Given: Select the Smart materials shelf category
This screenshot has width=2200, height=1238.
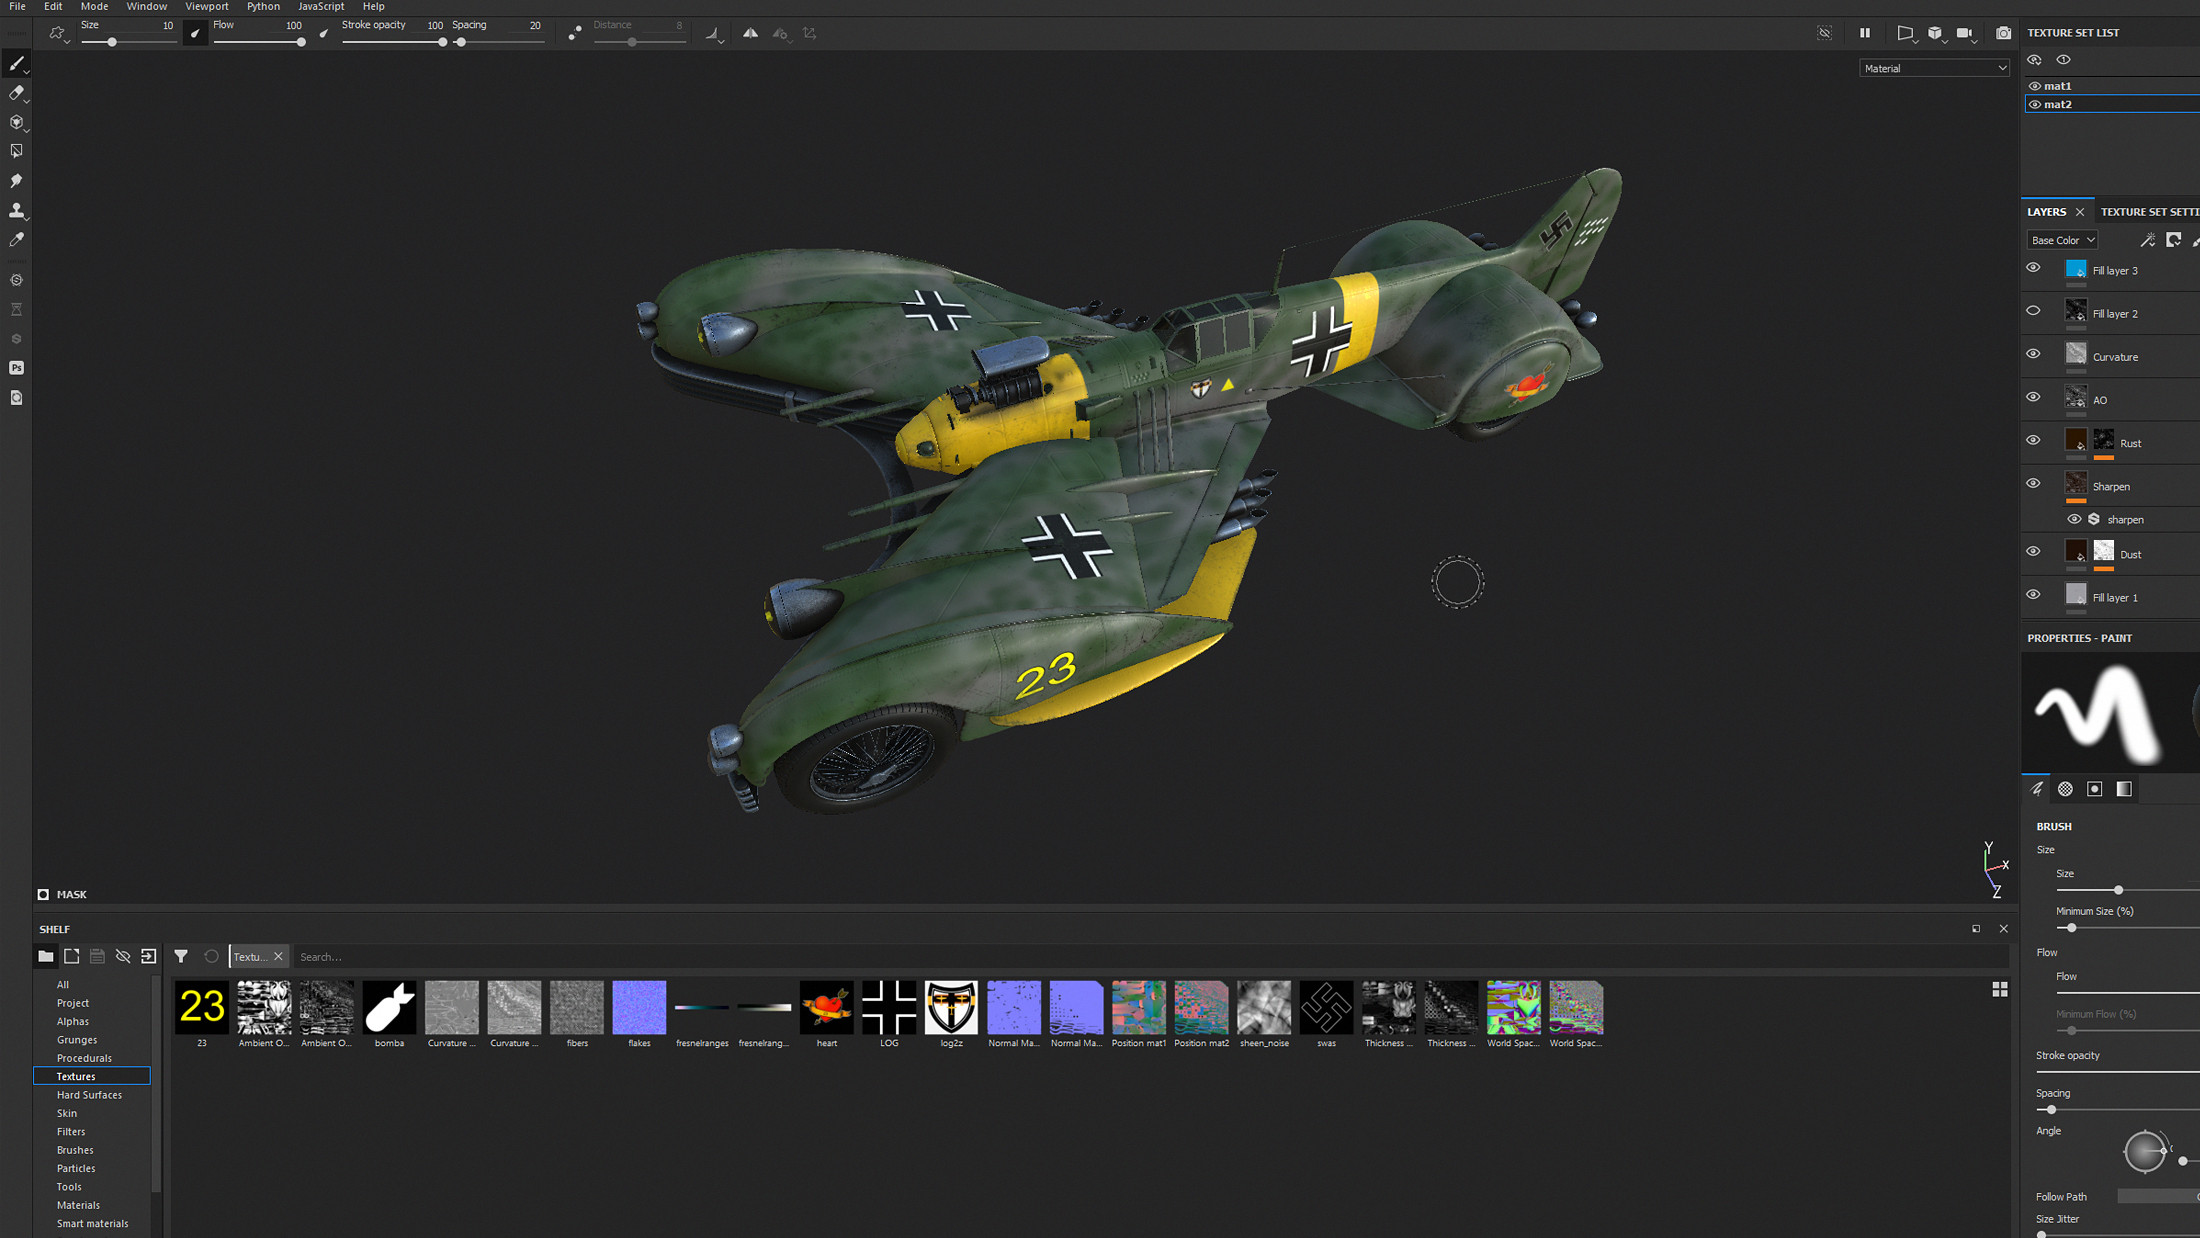Looking at the screenshot, I should (x=92, y=1223).
